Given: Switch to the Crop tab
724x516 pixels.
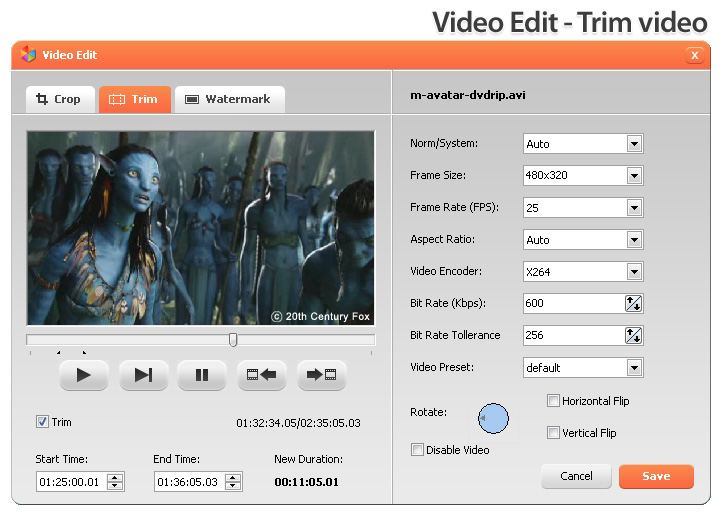Looking at the screenshot, I should [59, 99].
